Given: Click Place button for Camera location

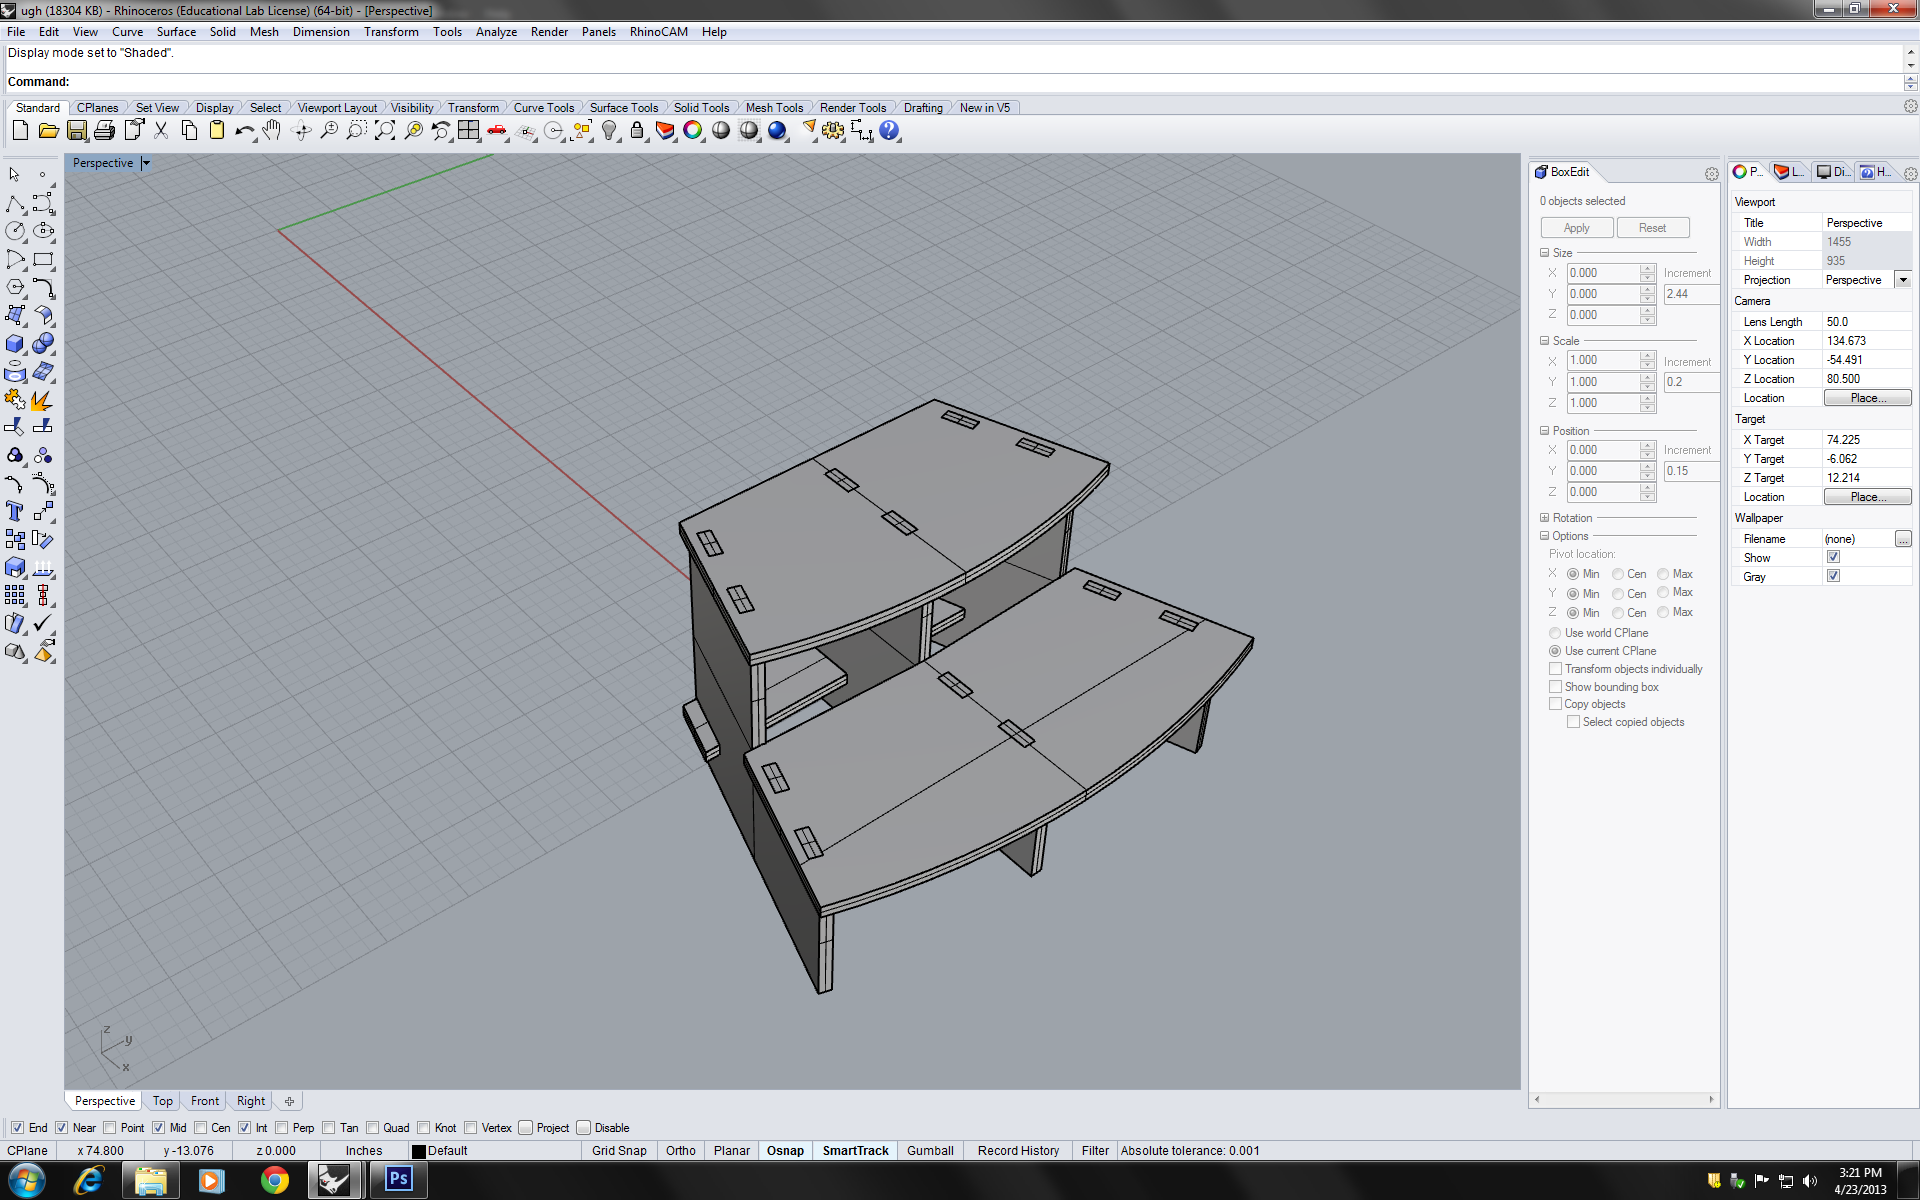Looking at the screenshot, I should tap(1867, 398).
